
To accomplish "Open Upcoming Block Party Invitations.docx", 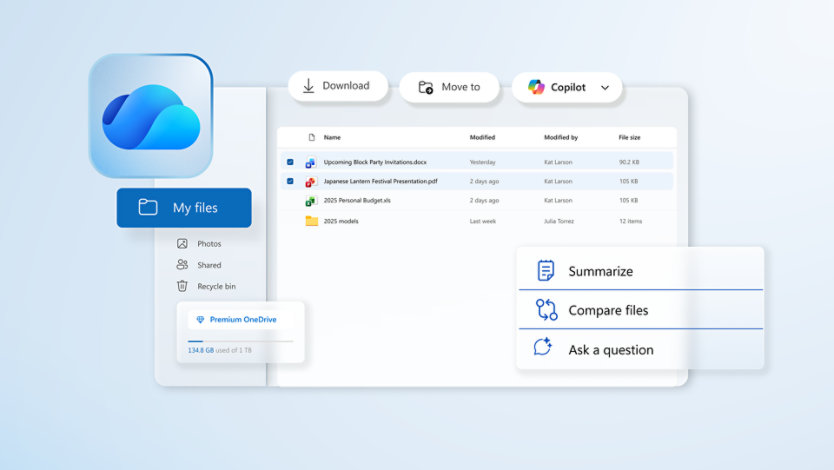I will 375,162.
